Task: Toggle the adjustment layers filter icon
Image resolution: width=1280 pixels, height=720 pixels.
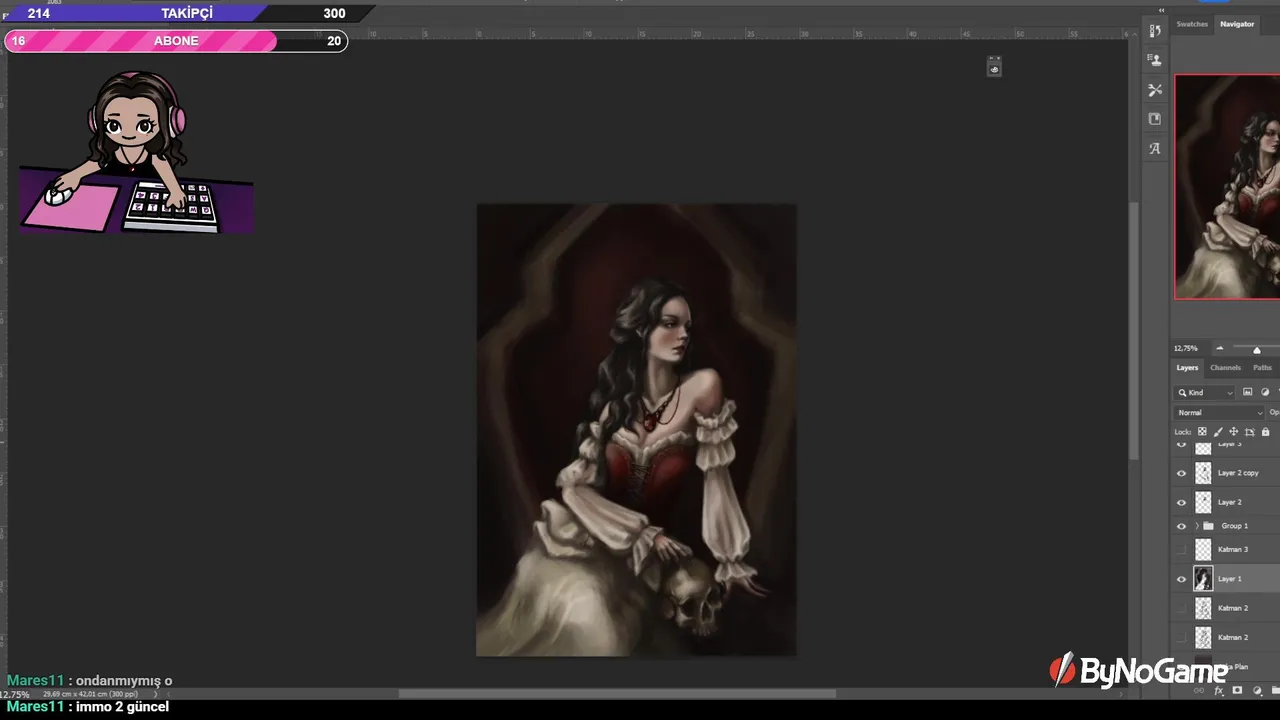Action: click(1265, 393)
